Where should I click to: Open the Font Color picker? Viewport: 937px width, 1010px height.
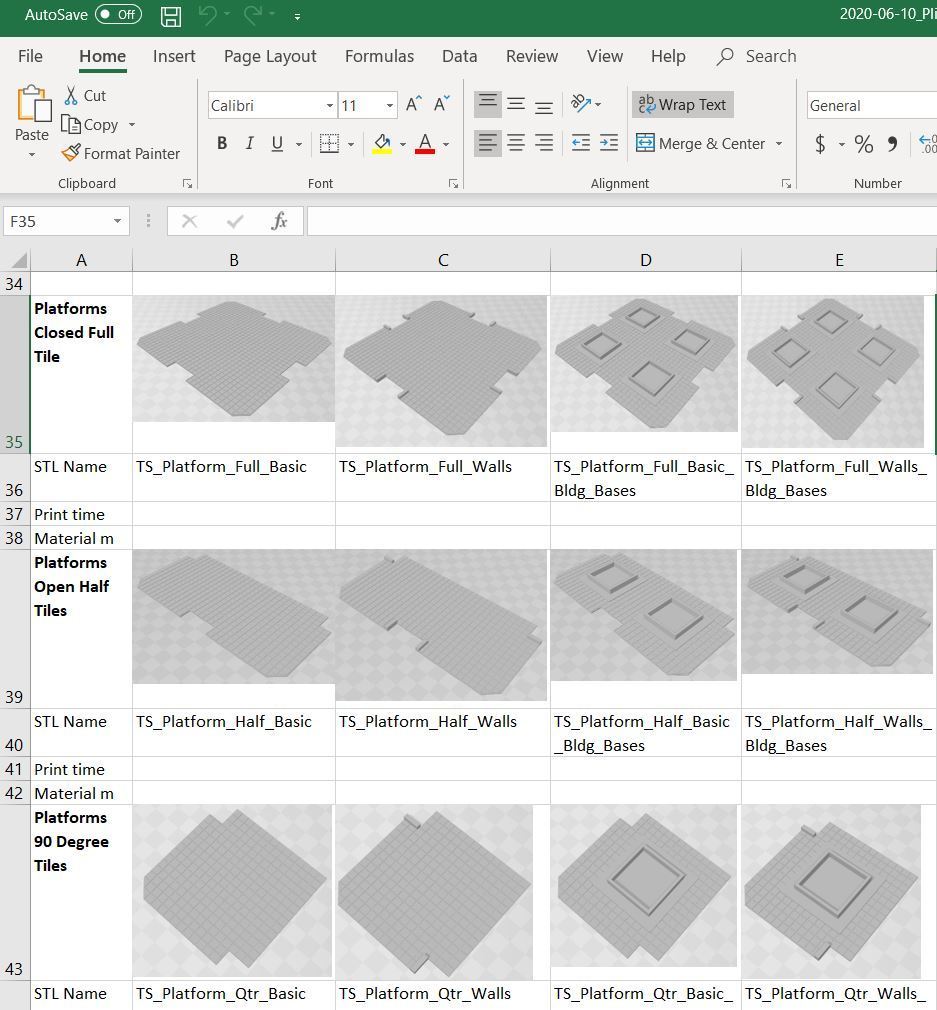point(424,143)
